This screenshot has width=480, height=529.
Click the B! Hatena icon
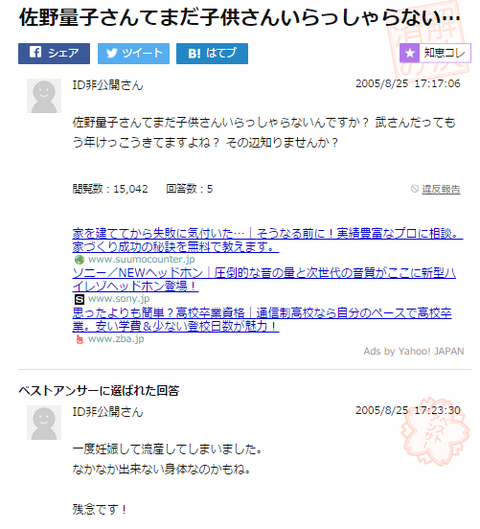pos(194,53)
